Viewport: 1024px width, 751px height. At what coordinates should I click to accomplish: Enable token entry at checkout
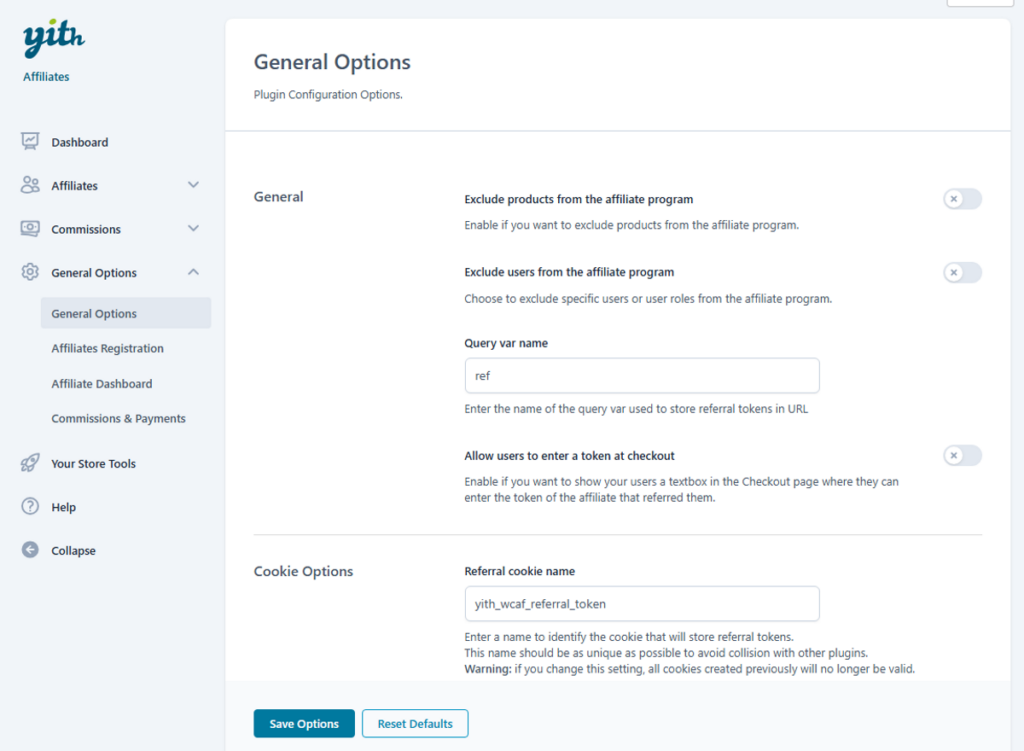(x=961, y=455)
